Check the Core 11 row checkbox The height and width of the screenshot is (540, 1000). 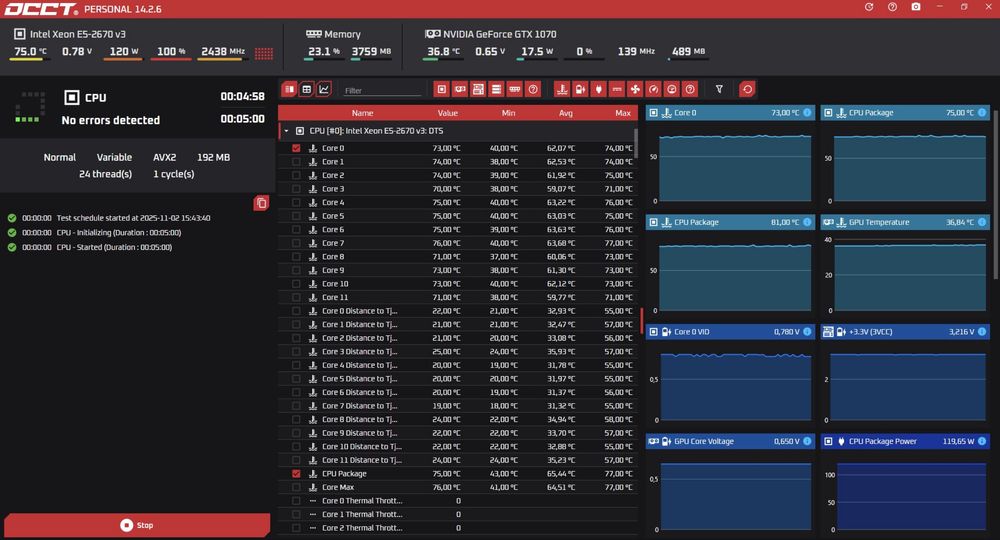coord(296,297)
